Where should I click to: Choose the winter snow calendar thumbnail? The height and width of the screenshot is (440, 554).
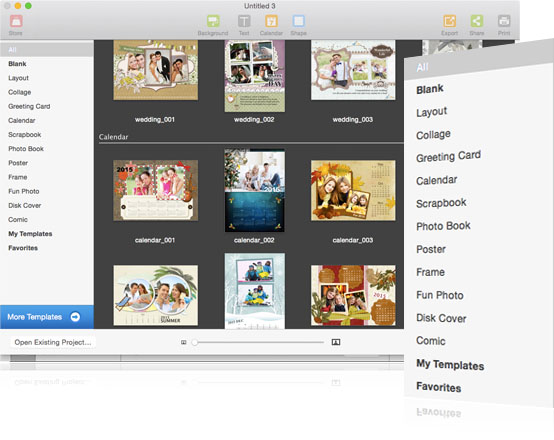click(x=254, y=291)
